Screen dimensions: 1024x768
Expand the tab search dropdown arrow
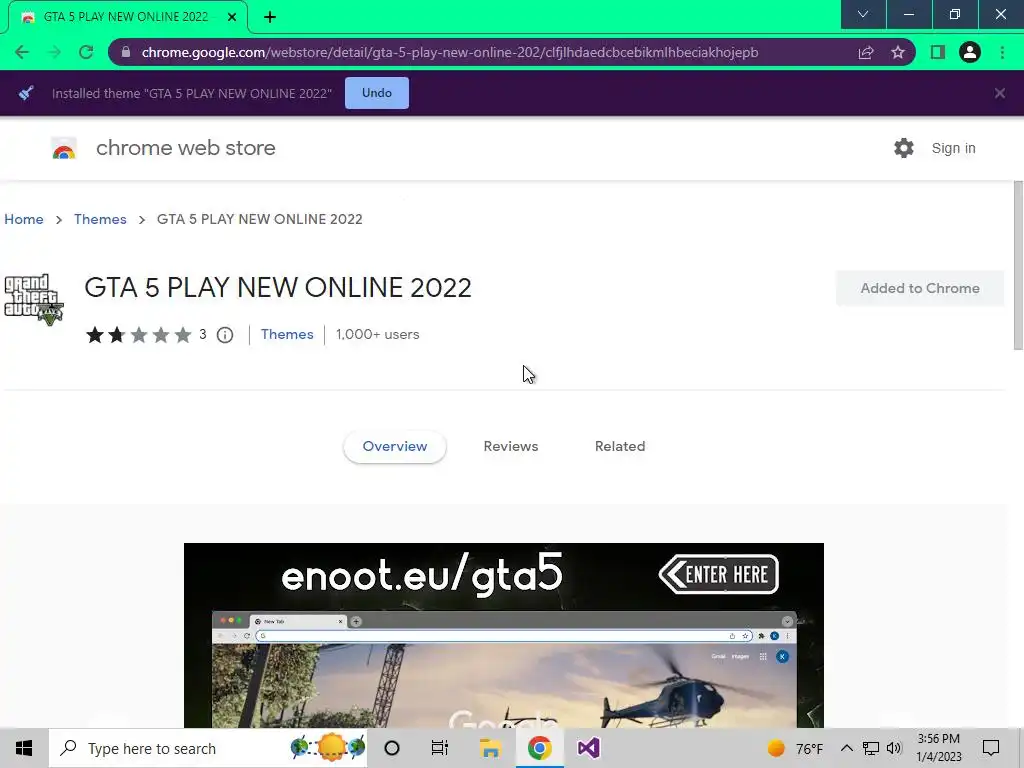click(x=863, y=14)
